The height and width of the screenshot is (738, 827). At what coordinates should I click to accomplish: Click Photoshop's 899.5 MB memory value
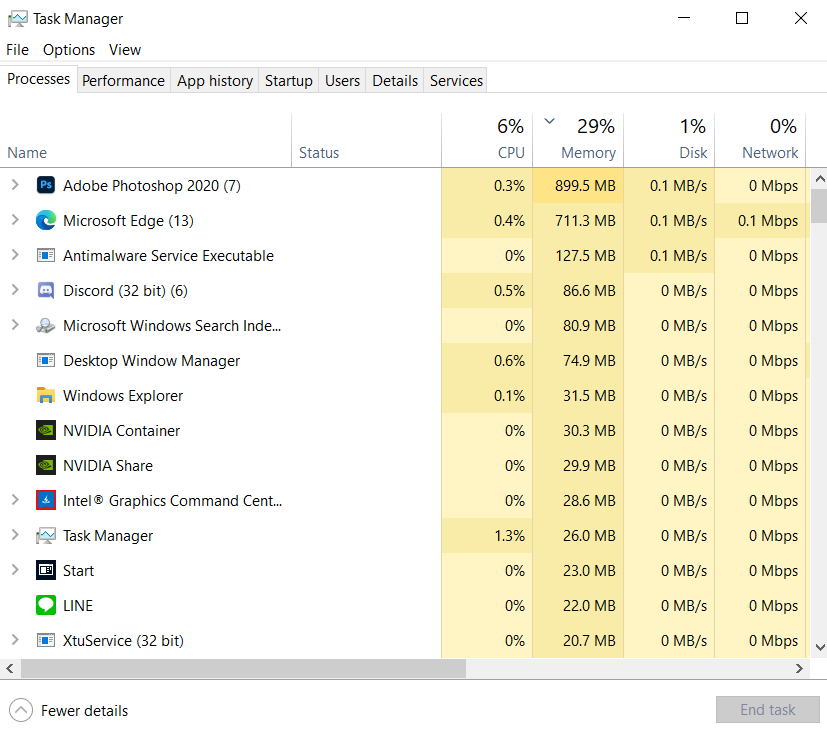pyautogui.click(x=585, y=186)
